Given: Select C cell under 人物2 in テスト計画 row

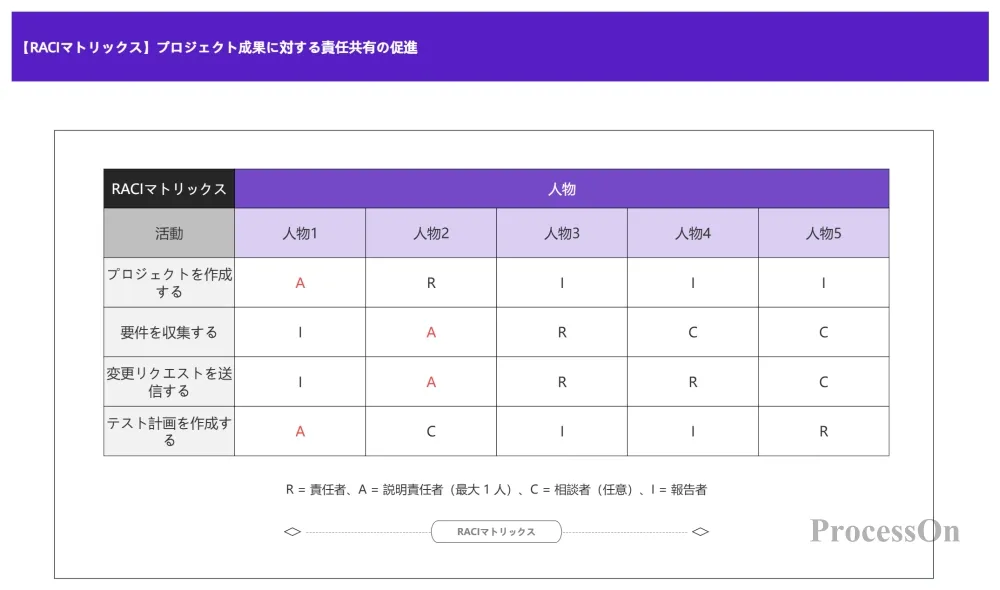Looking at the screenshot, I should tap(431, 431).
